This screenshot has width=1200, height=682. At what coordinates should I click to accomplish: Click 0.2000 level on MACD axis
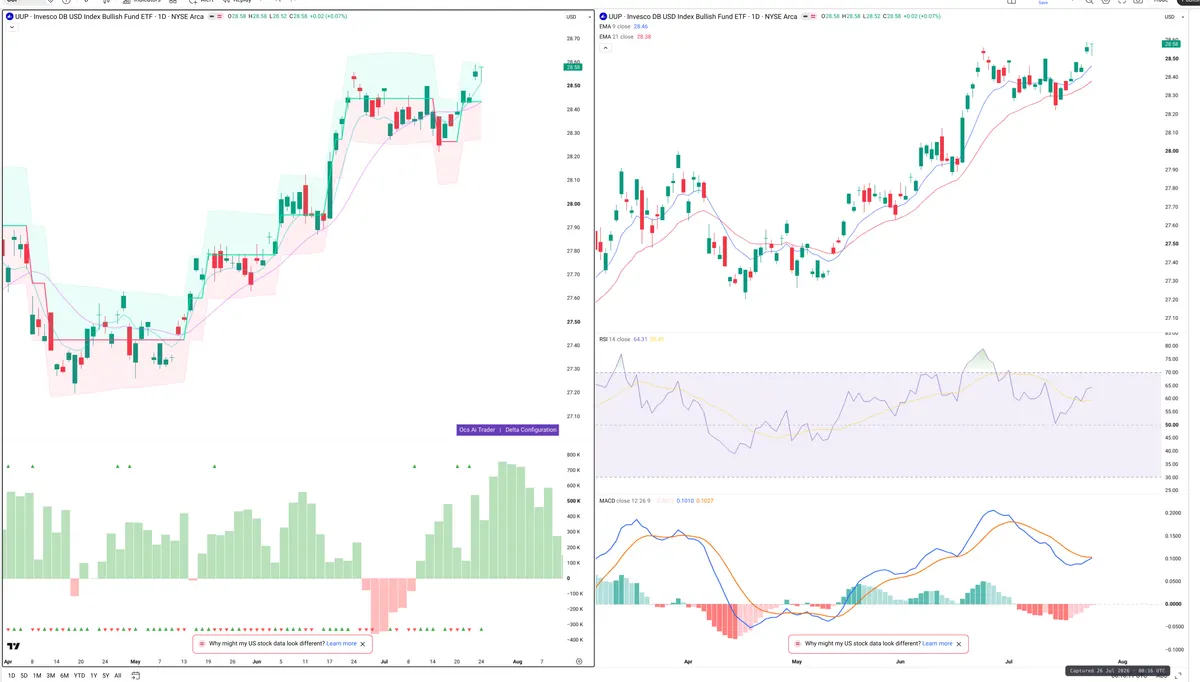1171,512
